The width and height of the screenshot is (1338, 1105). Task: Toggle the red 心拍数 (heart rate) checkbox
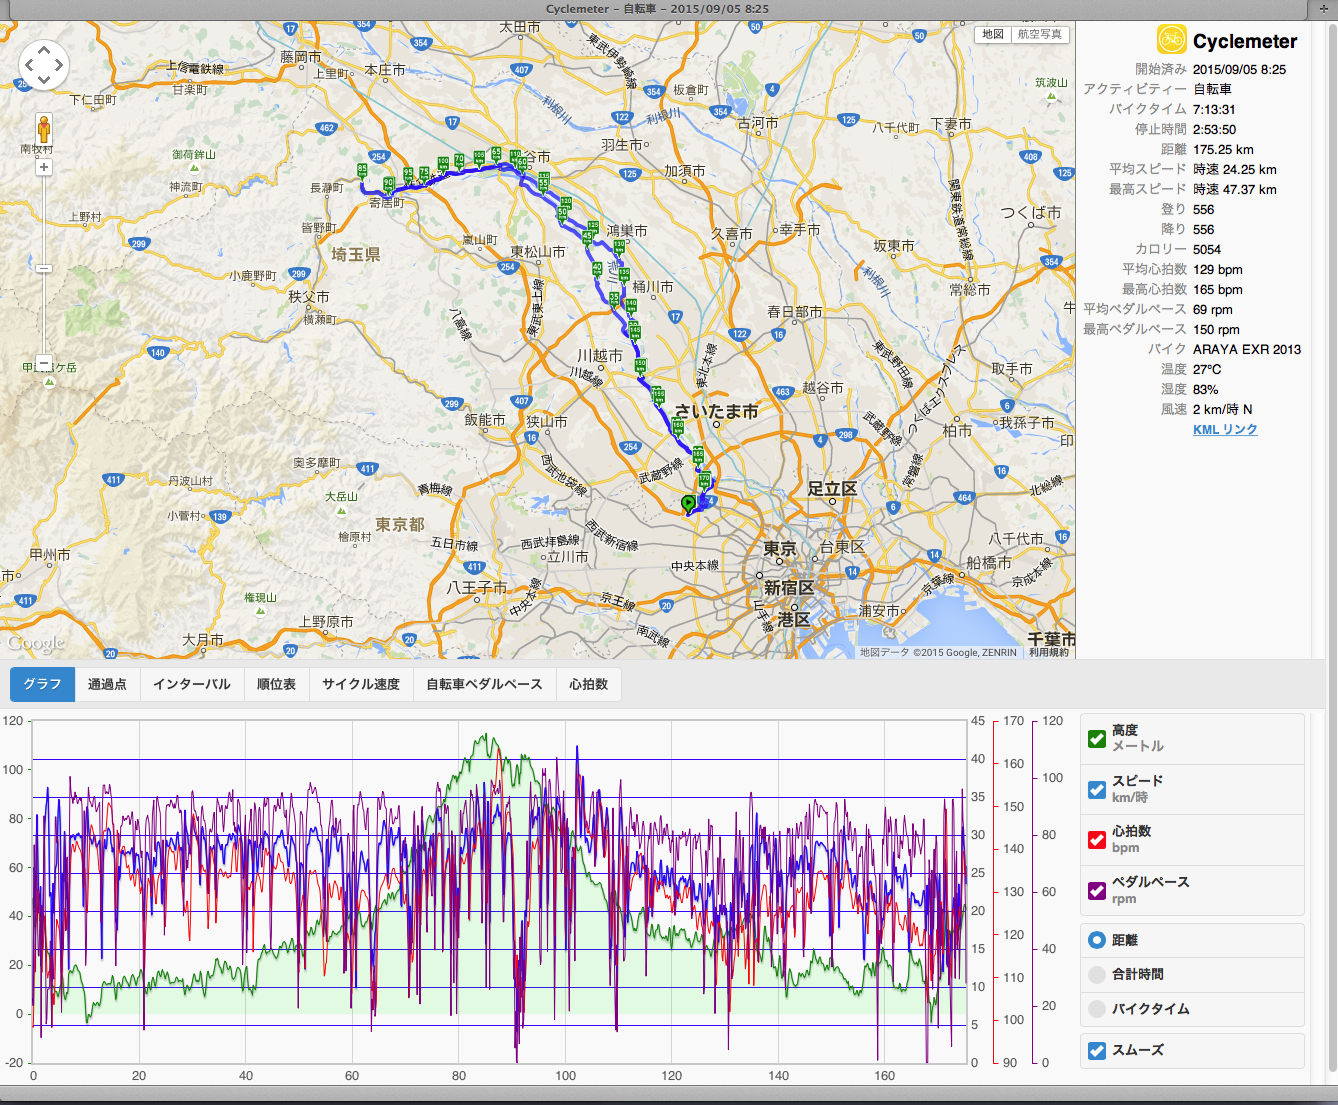point(1097,839)
